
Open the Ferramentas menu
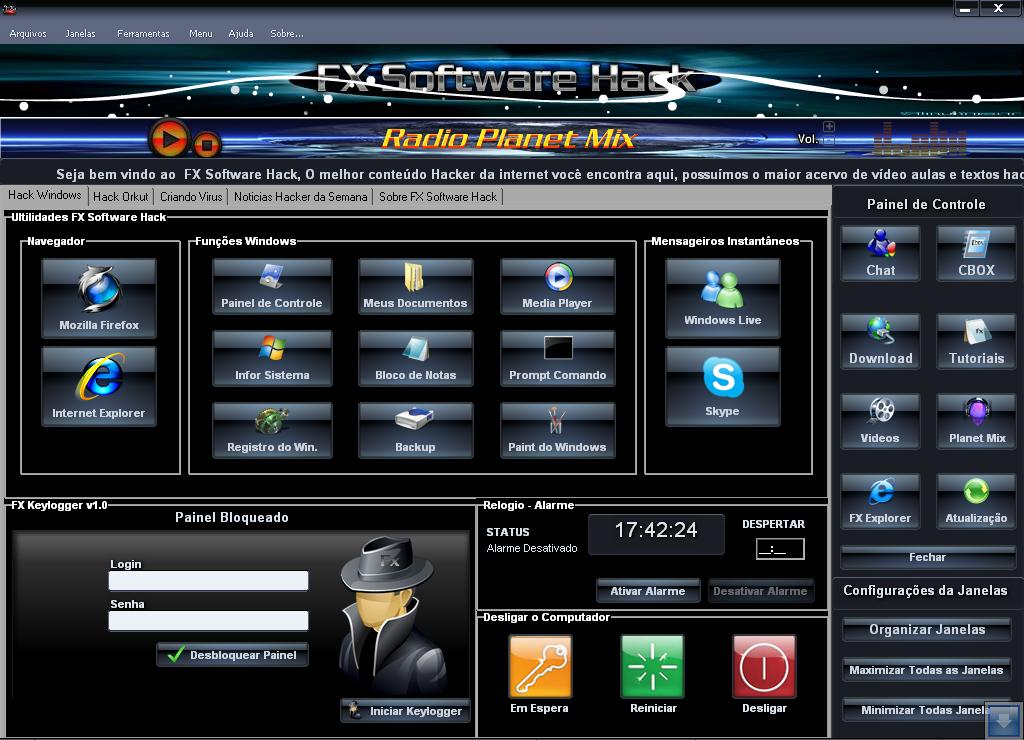pyautogui.click(x=143, y=33)
